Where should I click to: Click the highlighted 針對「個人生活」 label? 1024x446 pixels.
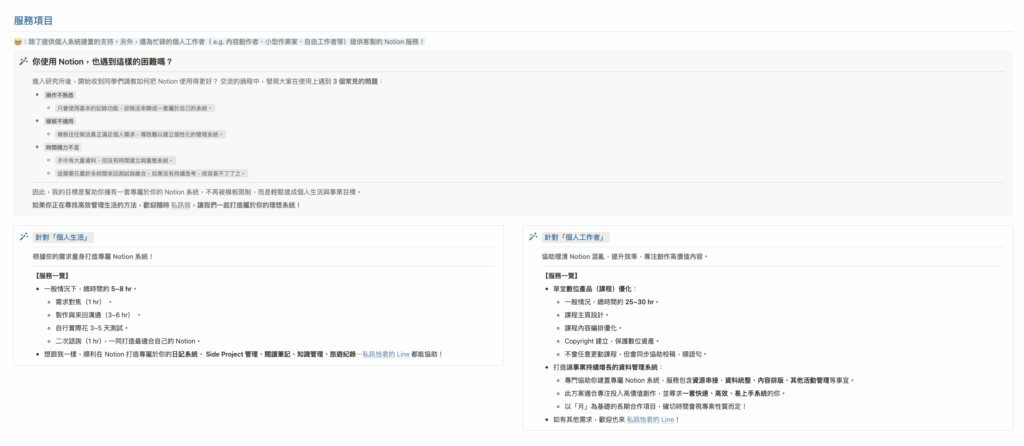[64, 237]
